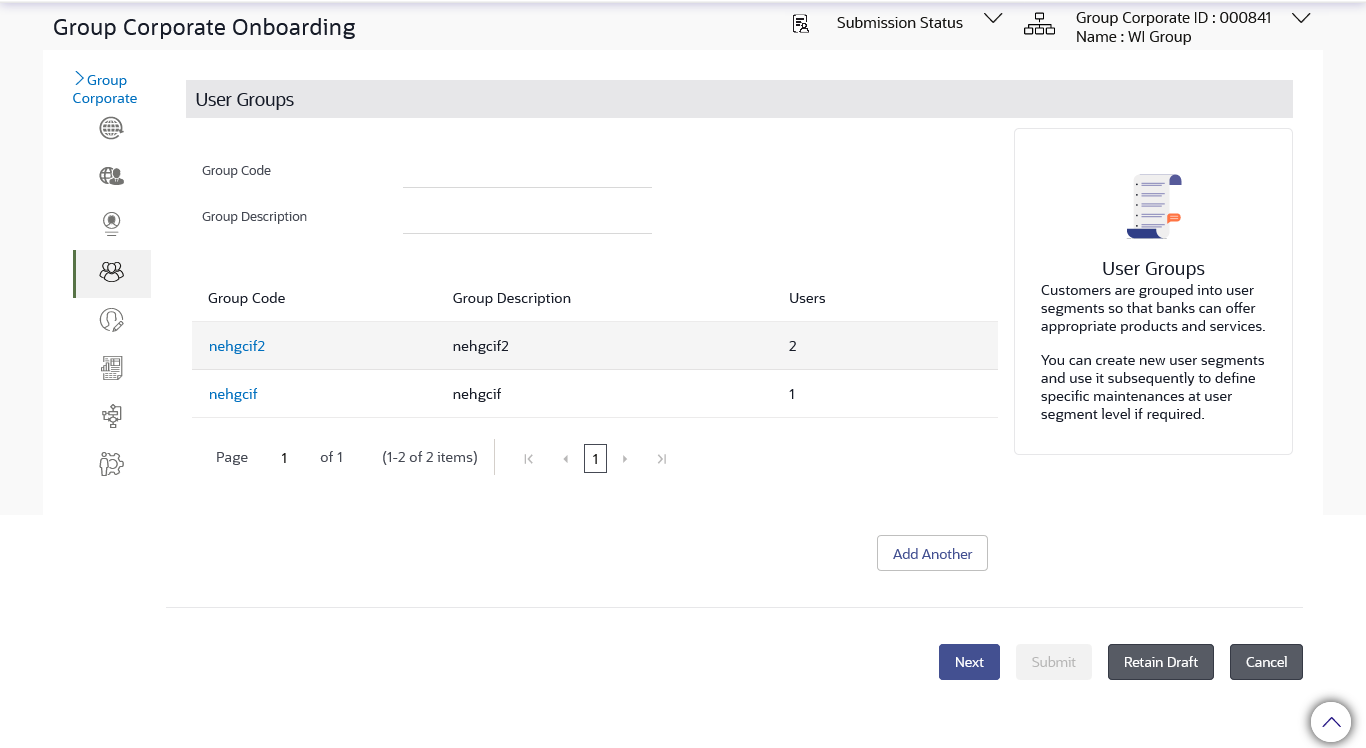Viewport: 1366px width, 748px height.
Task: Open the globe-with-user sidebar step
Action: [x=111, y=176]
